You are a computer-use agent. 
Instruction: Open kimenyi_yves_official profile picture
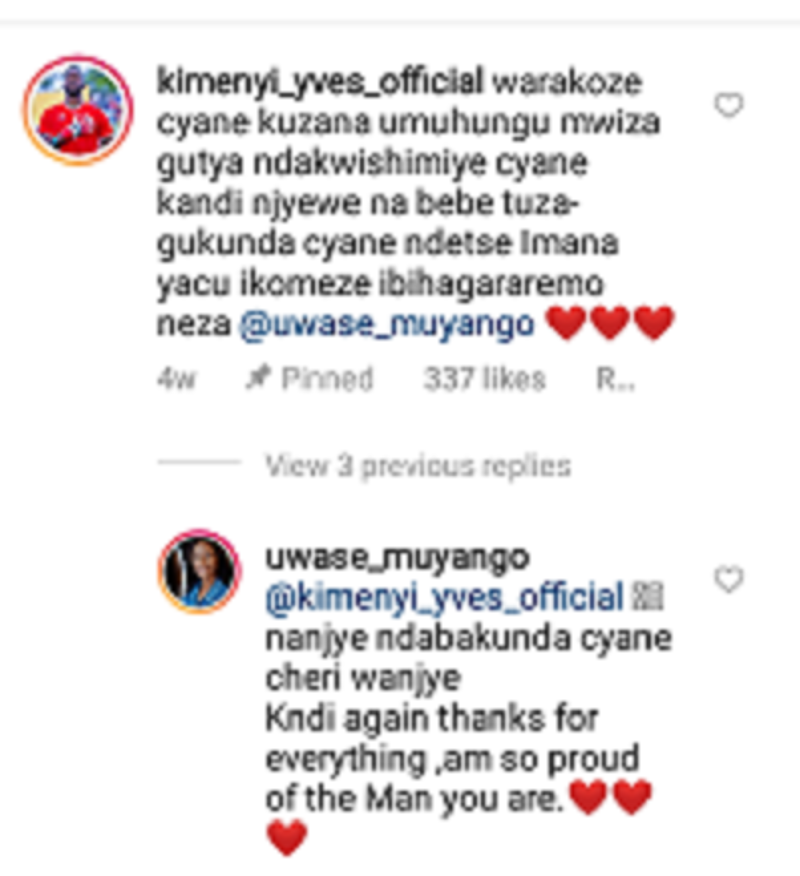click(x=78, y=110)
